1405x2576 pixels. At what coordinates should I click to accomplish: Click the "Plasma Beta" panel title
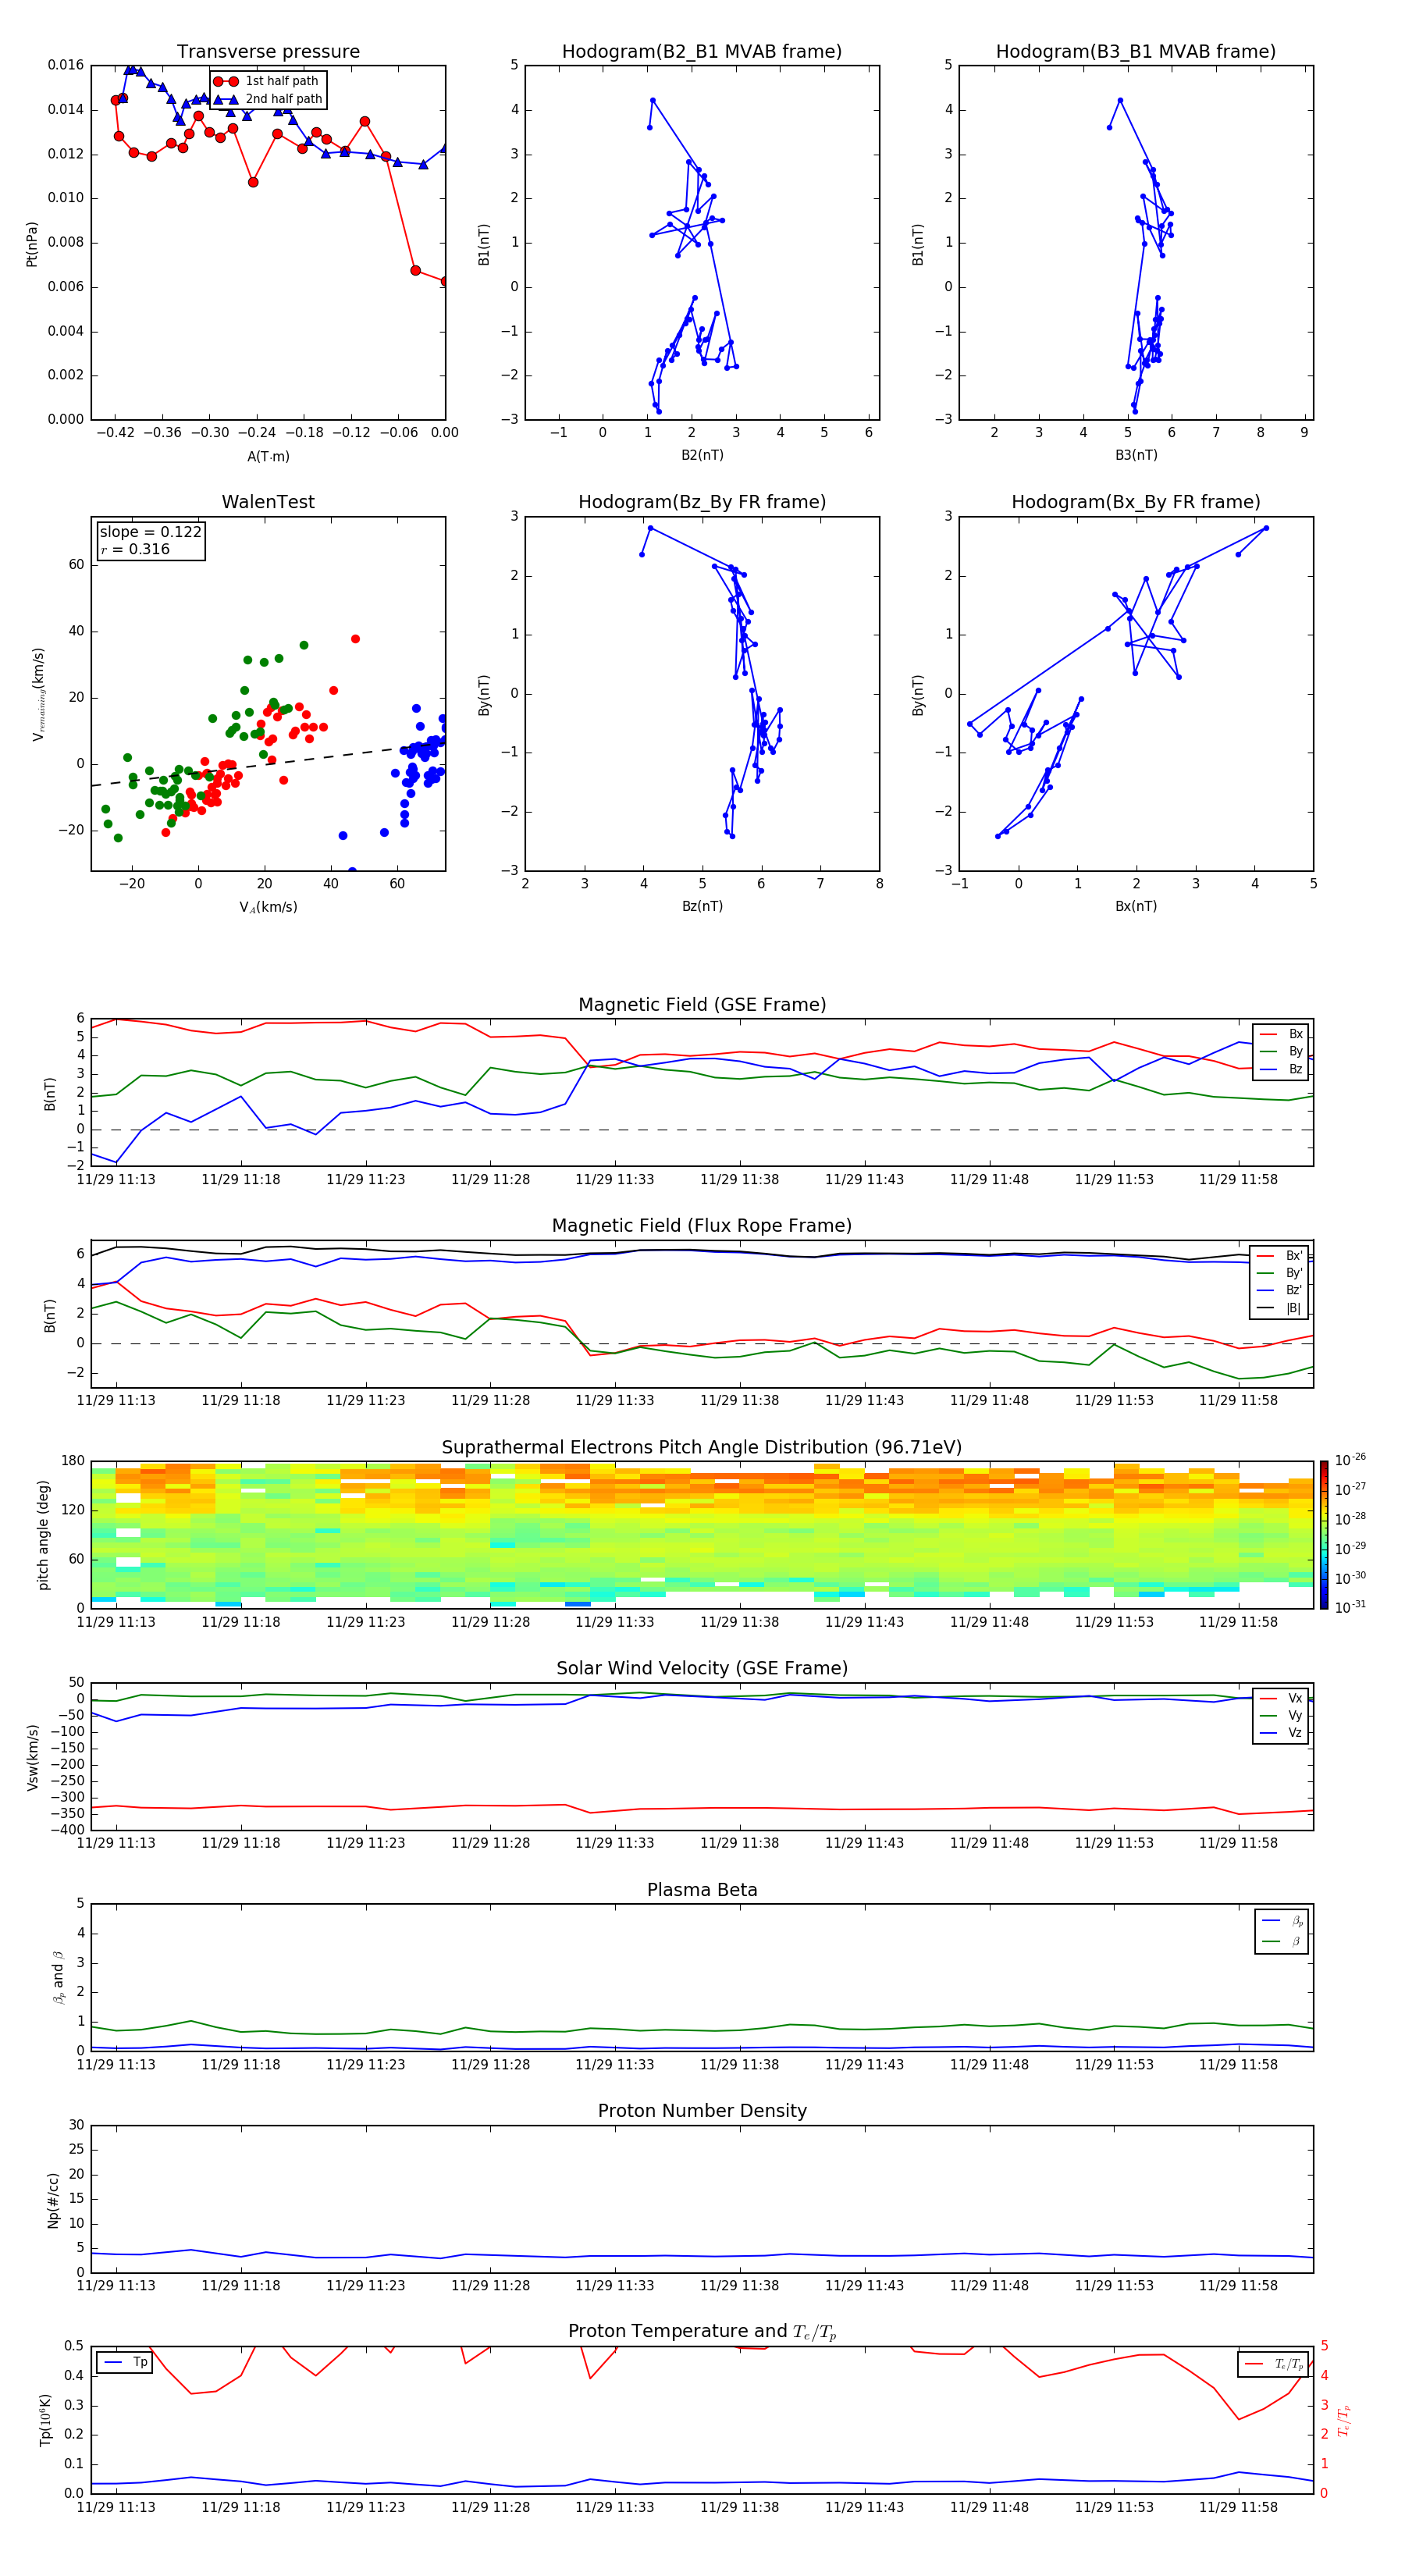(702, 1891)
